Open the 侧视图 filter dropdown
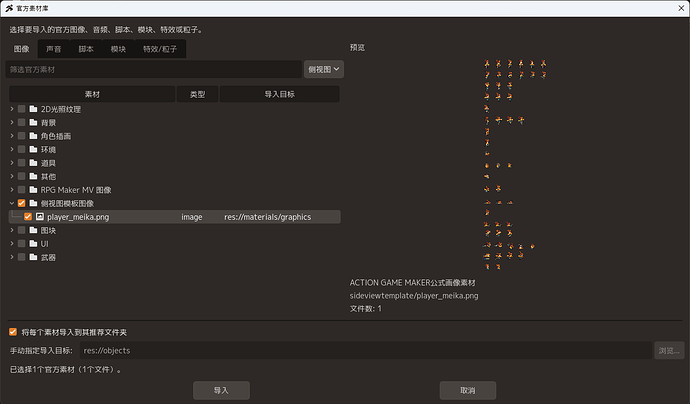Viewport: 690px width, 404px height. (x=323, y=69)
